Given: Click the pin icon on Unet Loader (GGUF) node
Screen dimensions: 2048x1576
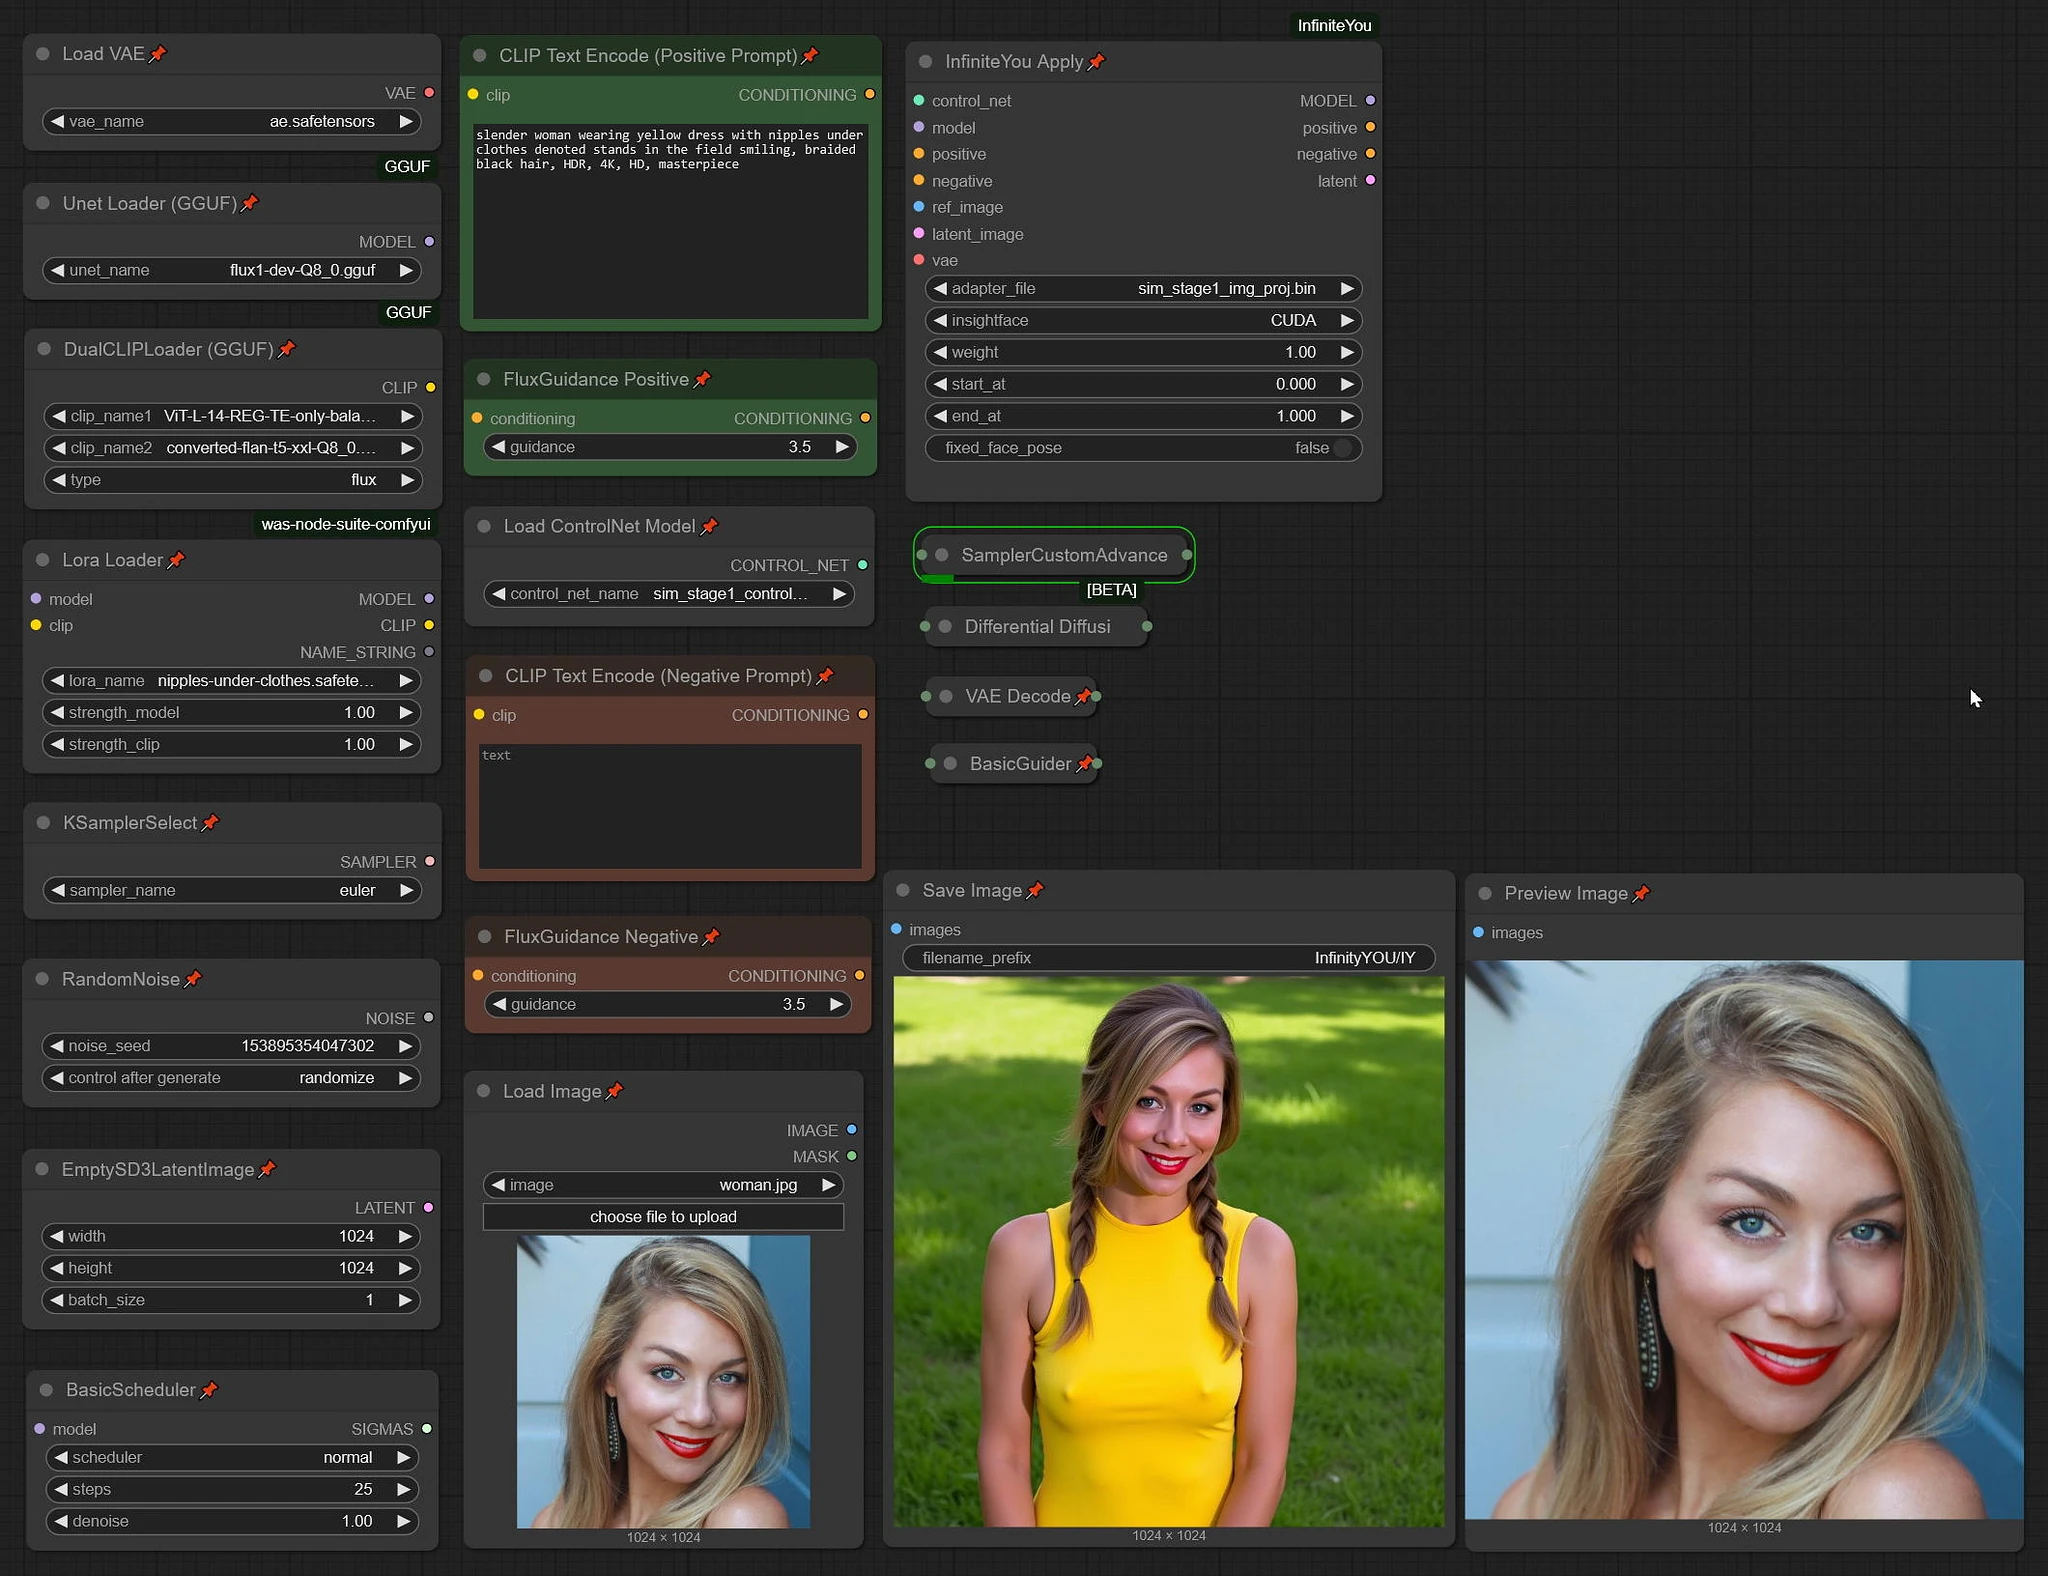Looking at the screenshot, I should (250, 203).
